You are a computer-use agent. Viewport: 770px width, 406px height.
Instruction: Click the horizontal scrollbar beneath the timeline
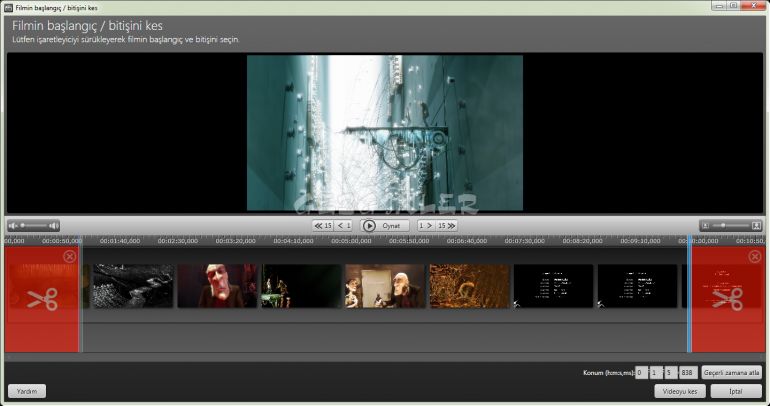click(385, 357)
